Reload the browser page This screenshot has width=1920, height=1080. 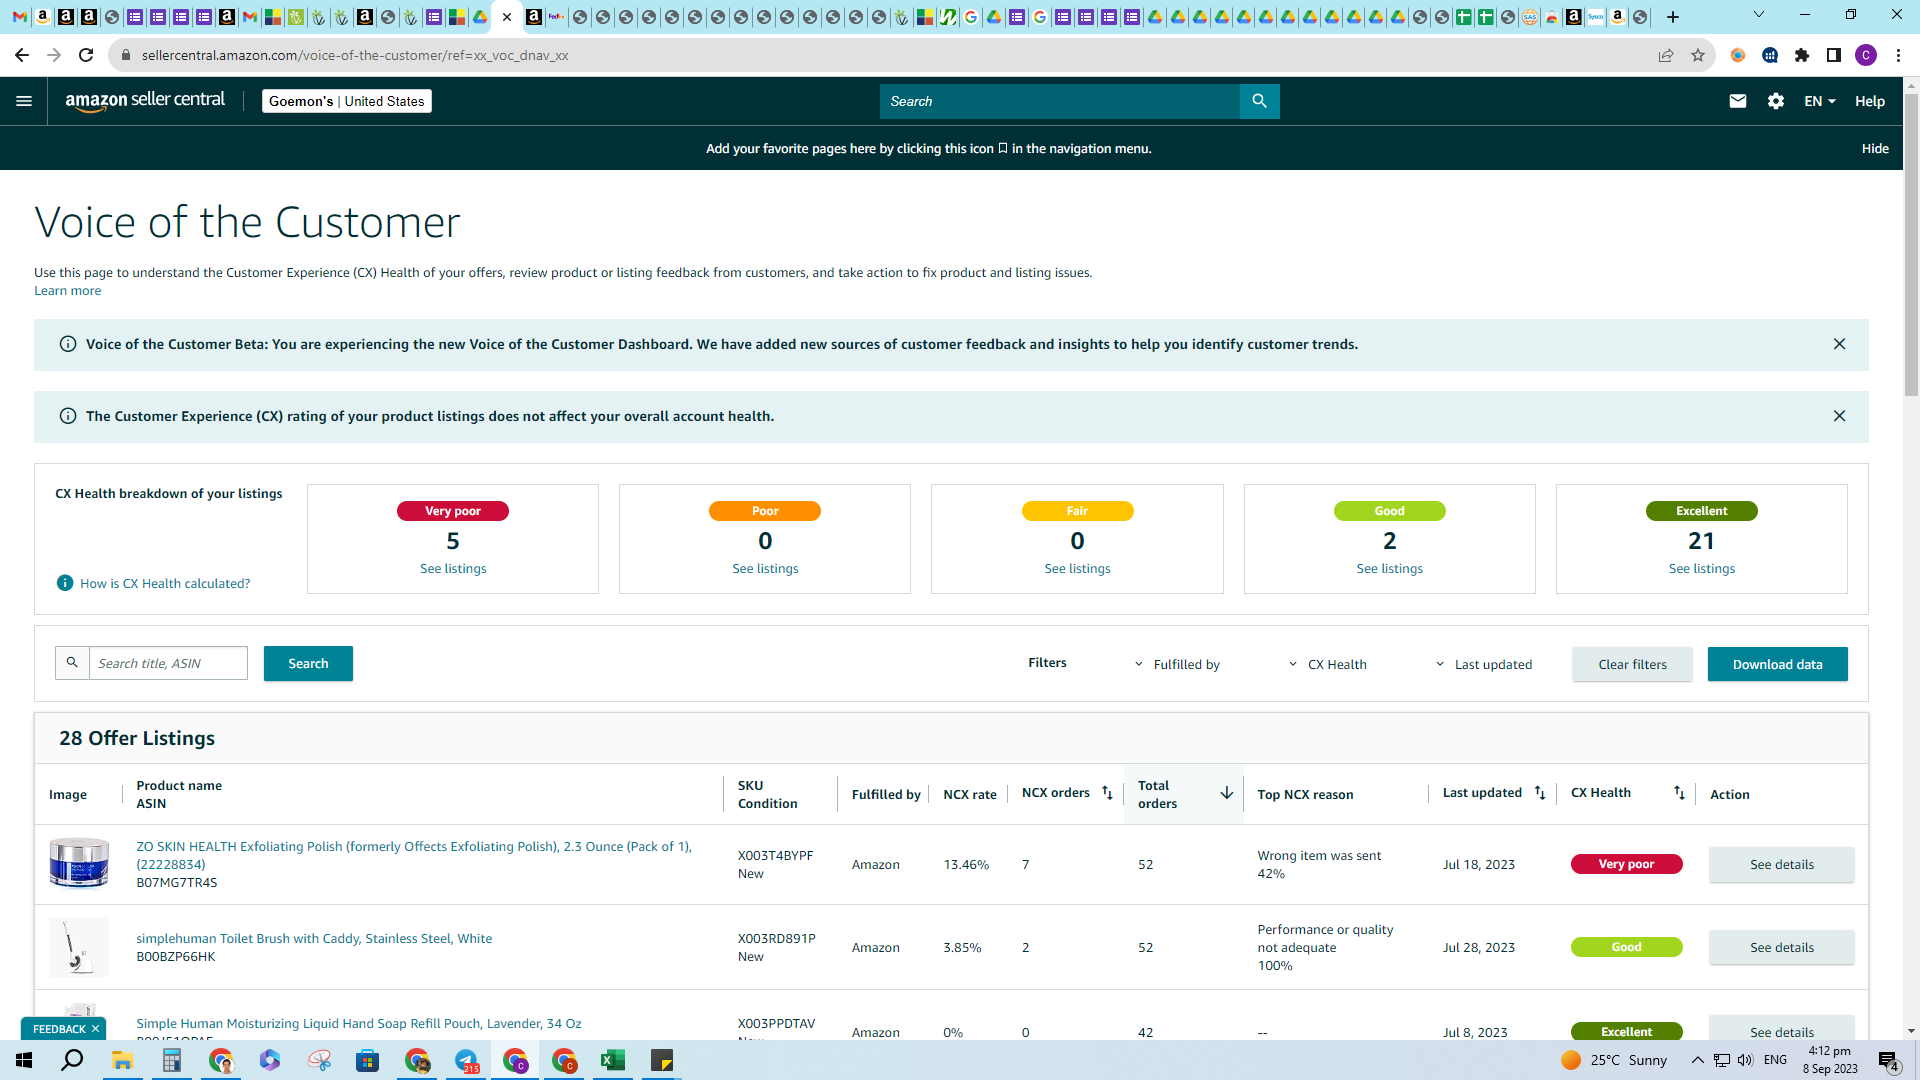86,55
